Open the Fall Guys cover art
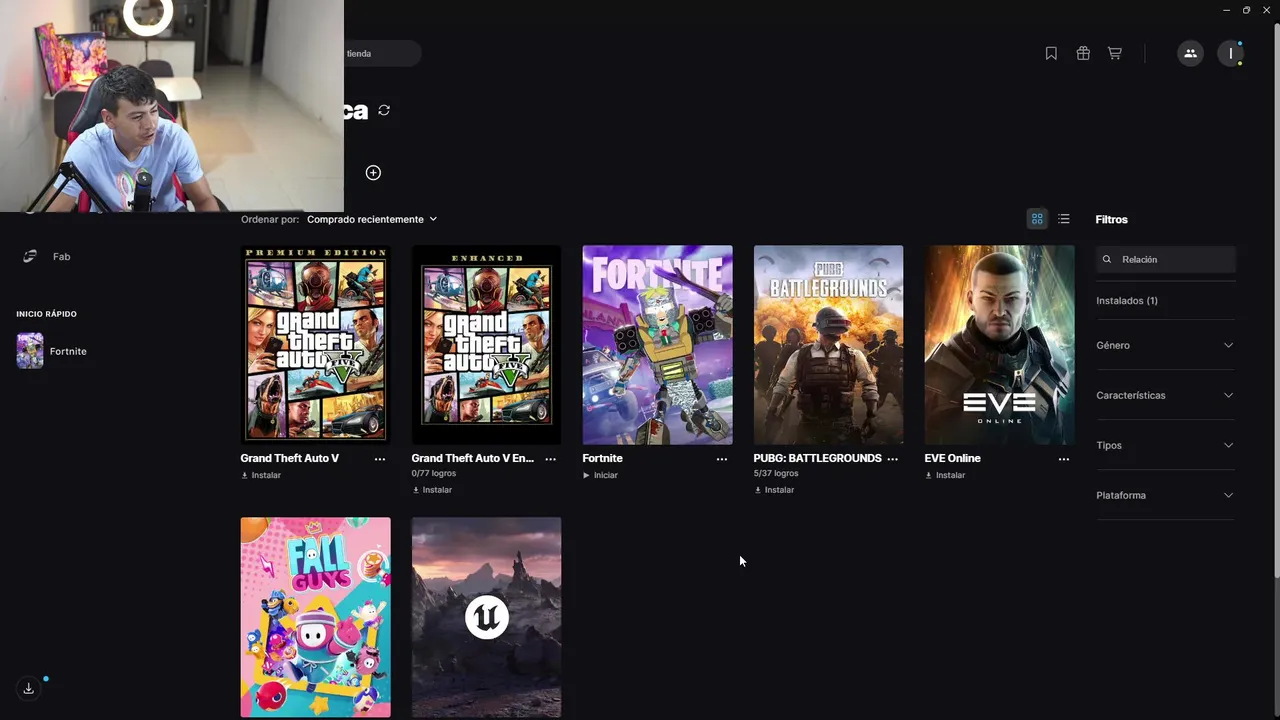Screen dimensions: 1280x720 click(x=315, y=617)
